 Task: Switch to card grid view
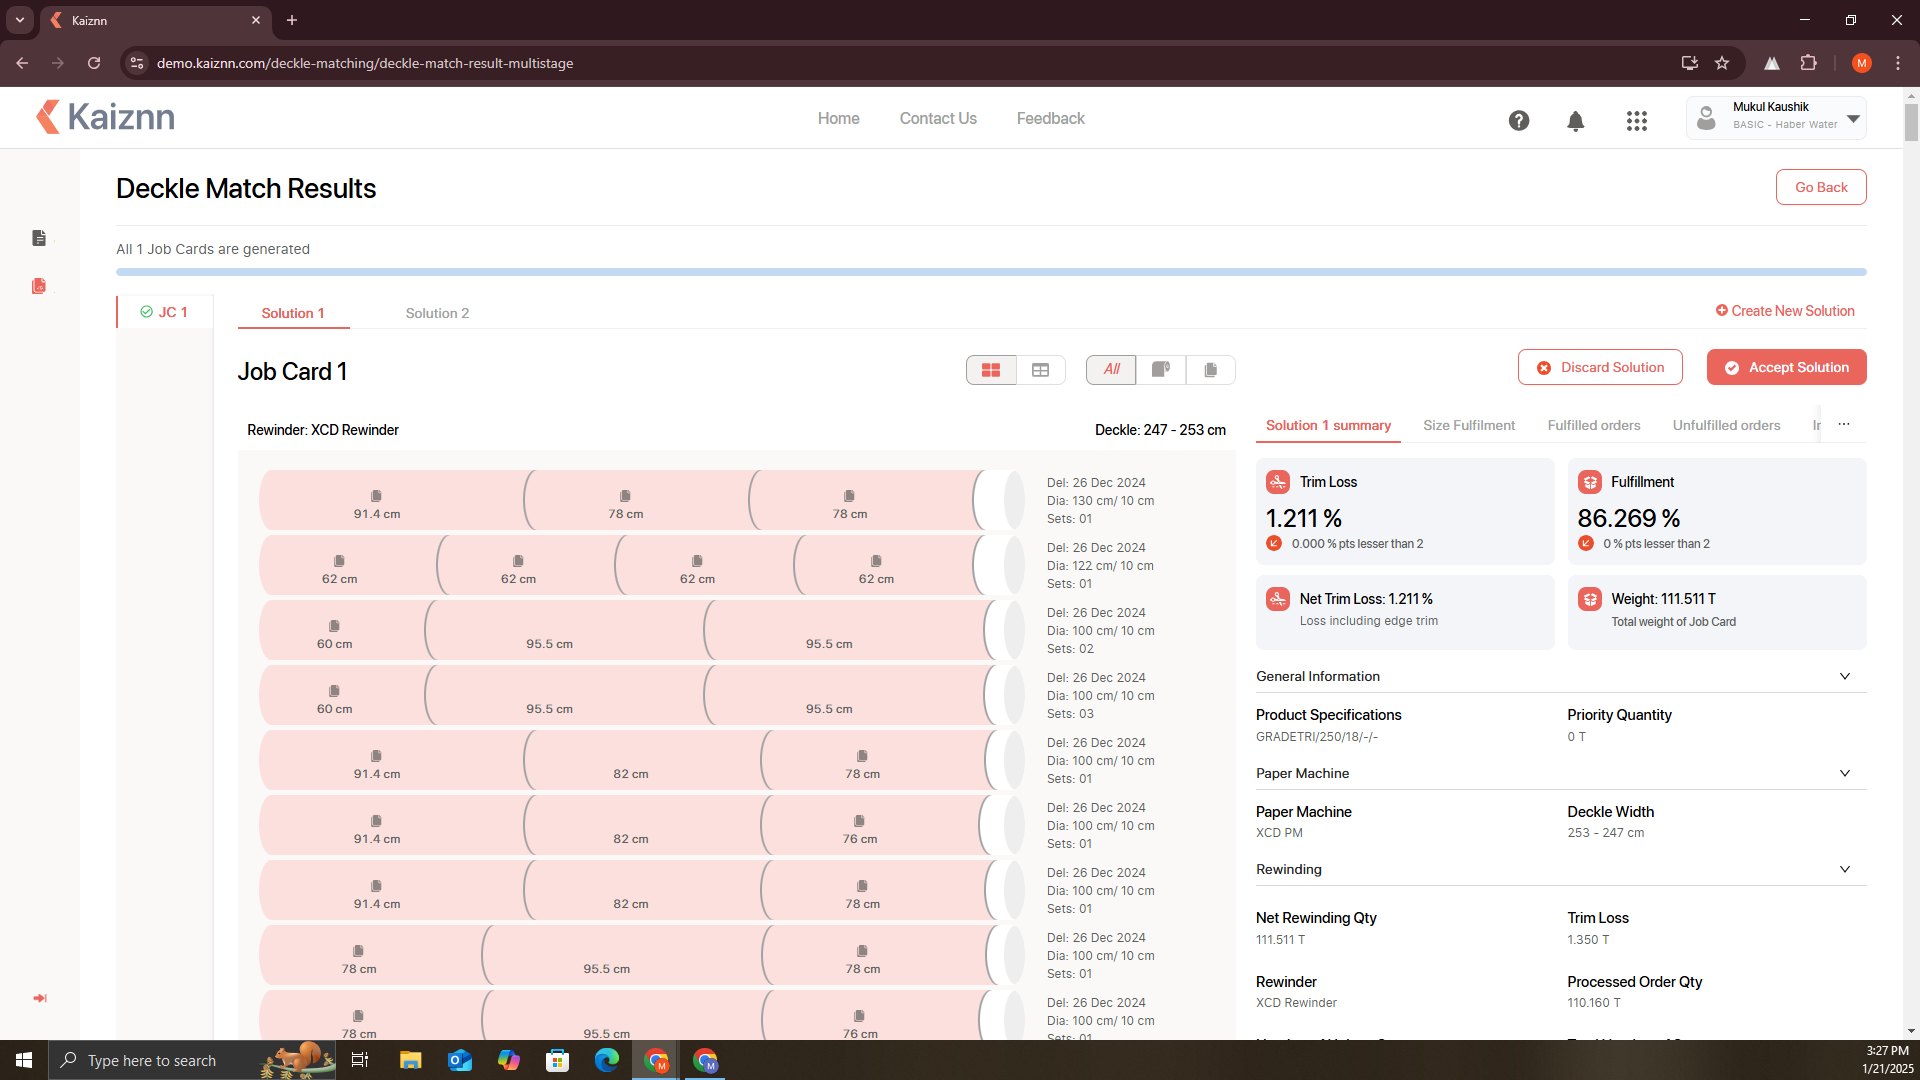pyautogui.click(x=991, y=370)
